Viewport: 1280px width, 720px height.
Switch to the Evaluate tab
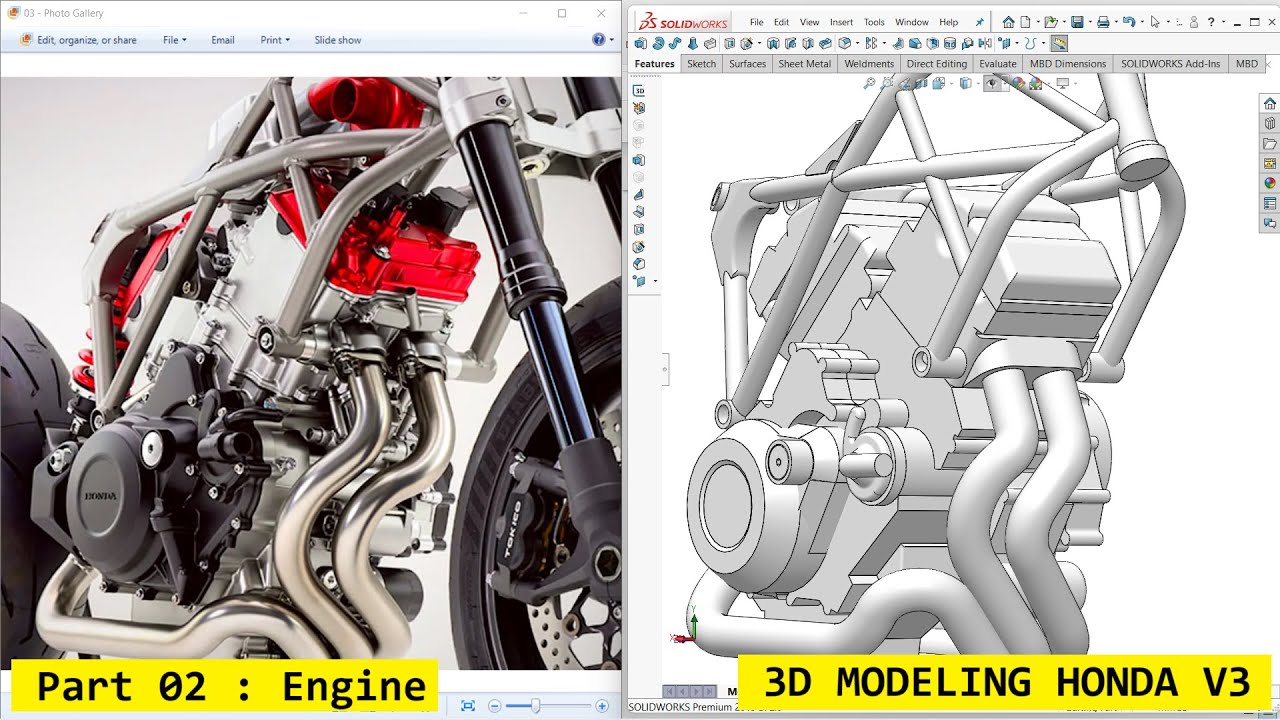pos(997,64)
